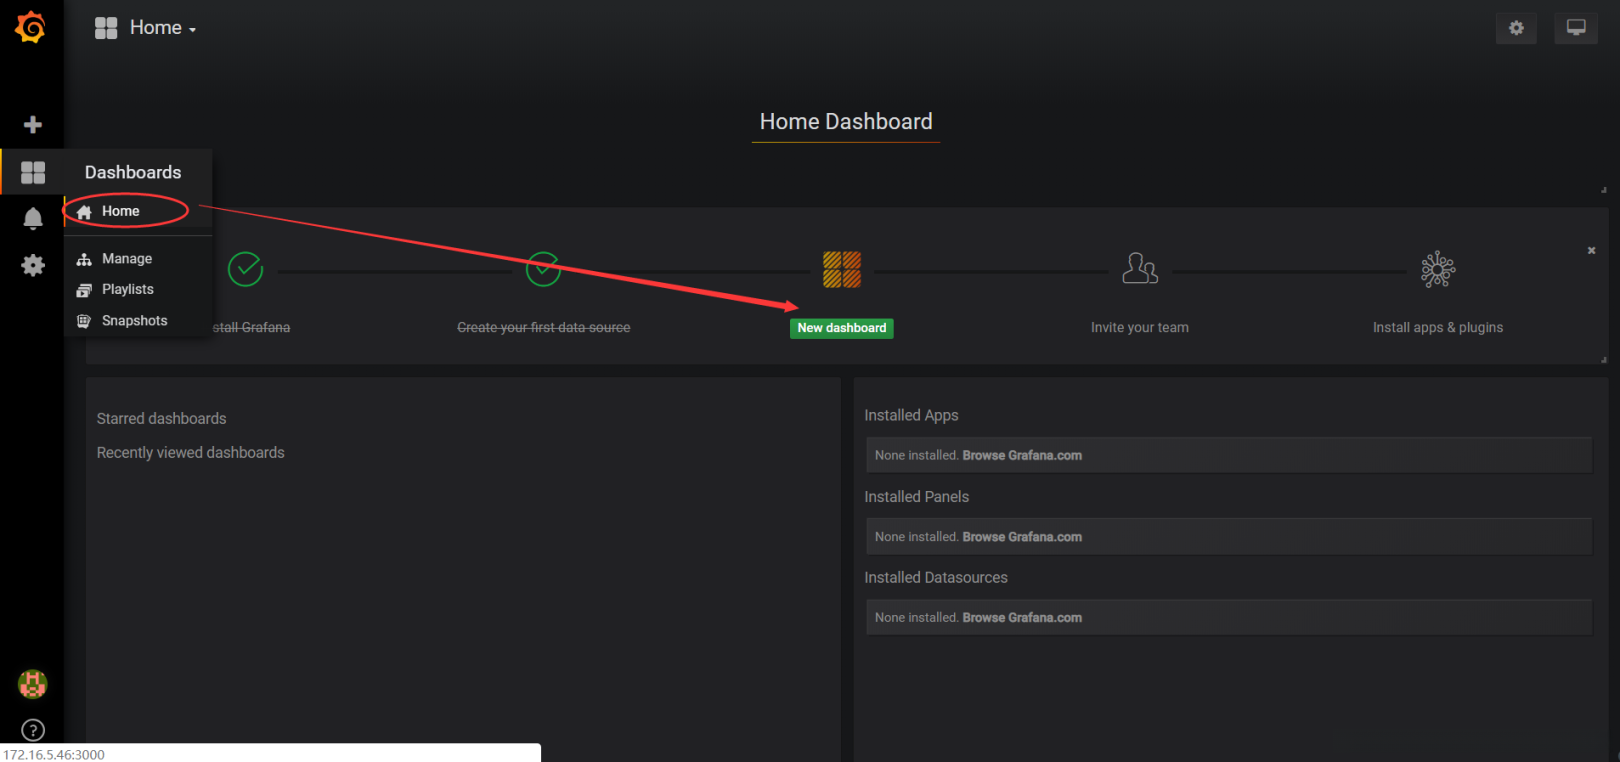1620x762 pixels.
Task: Open Manage in Dashboards menu
Action: coord(127,258)
